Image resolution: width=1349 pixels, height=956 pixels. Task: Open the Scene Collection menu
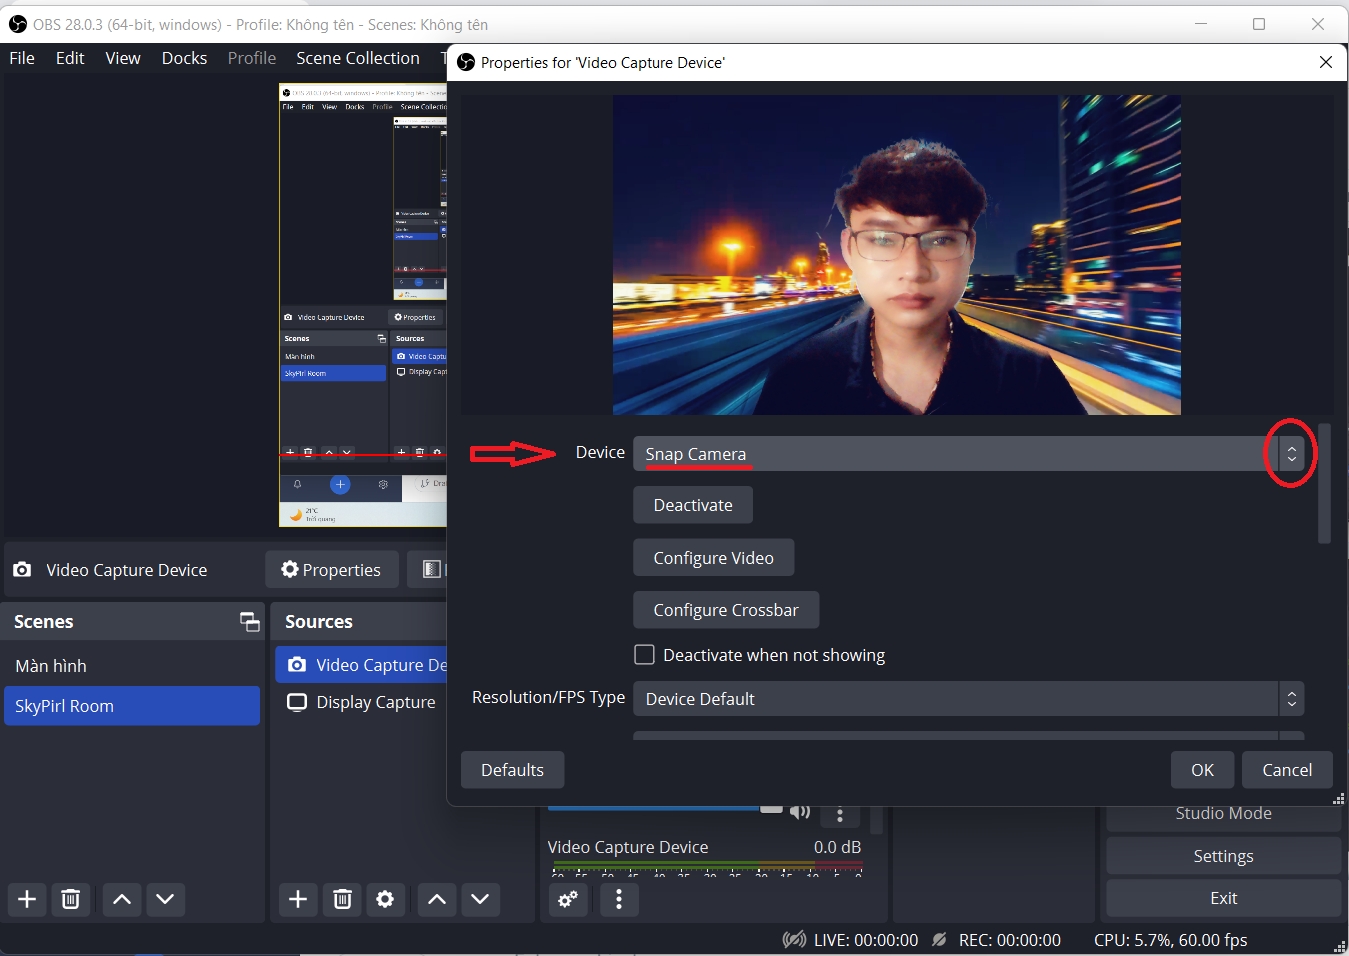click(357, 58)
